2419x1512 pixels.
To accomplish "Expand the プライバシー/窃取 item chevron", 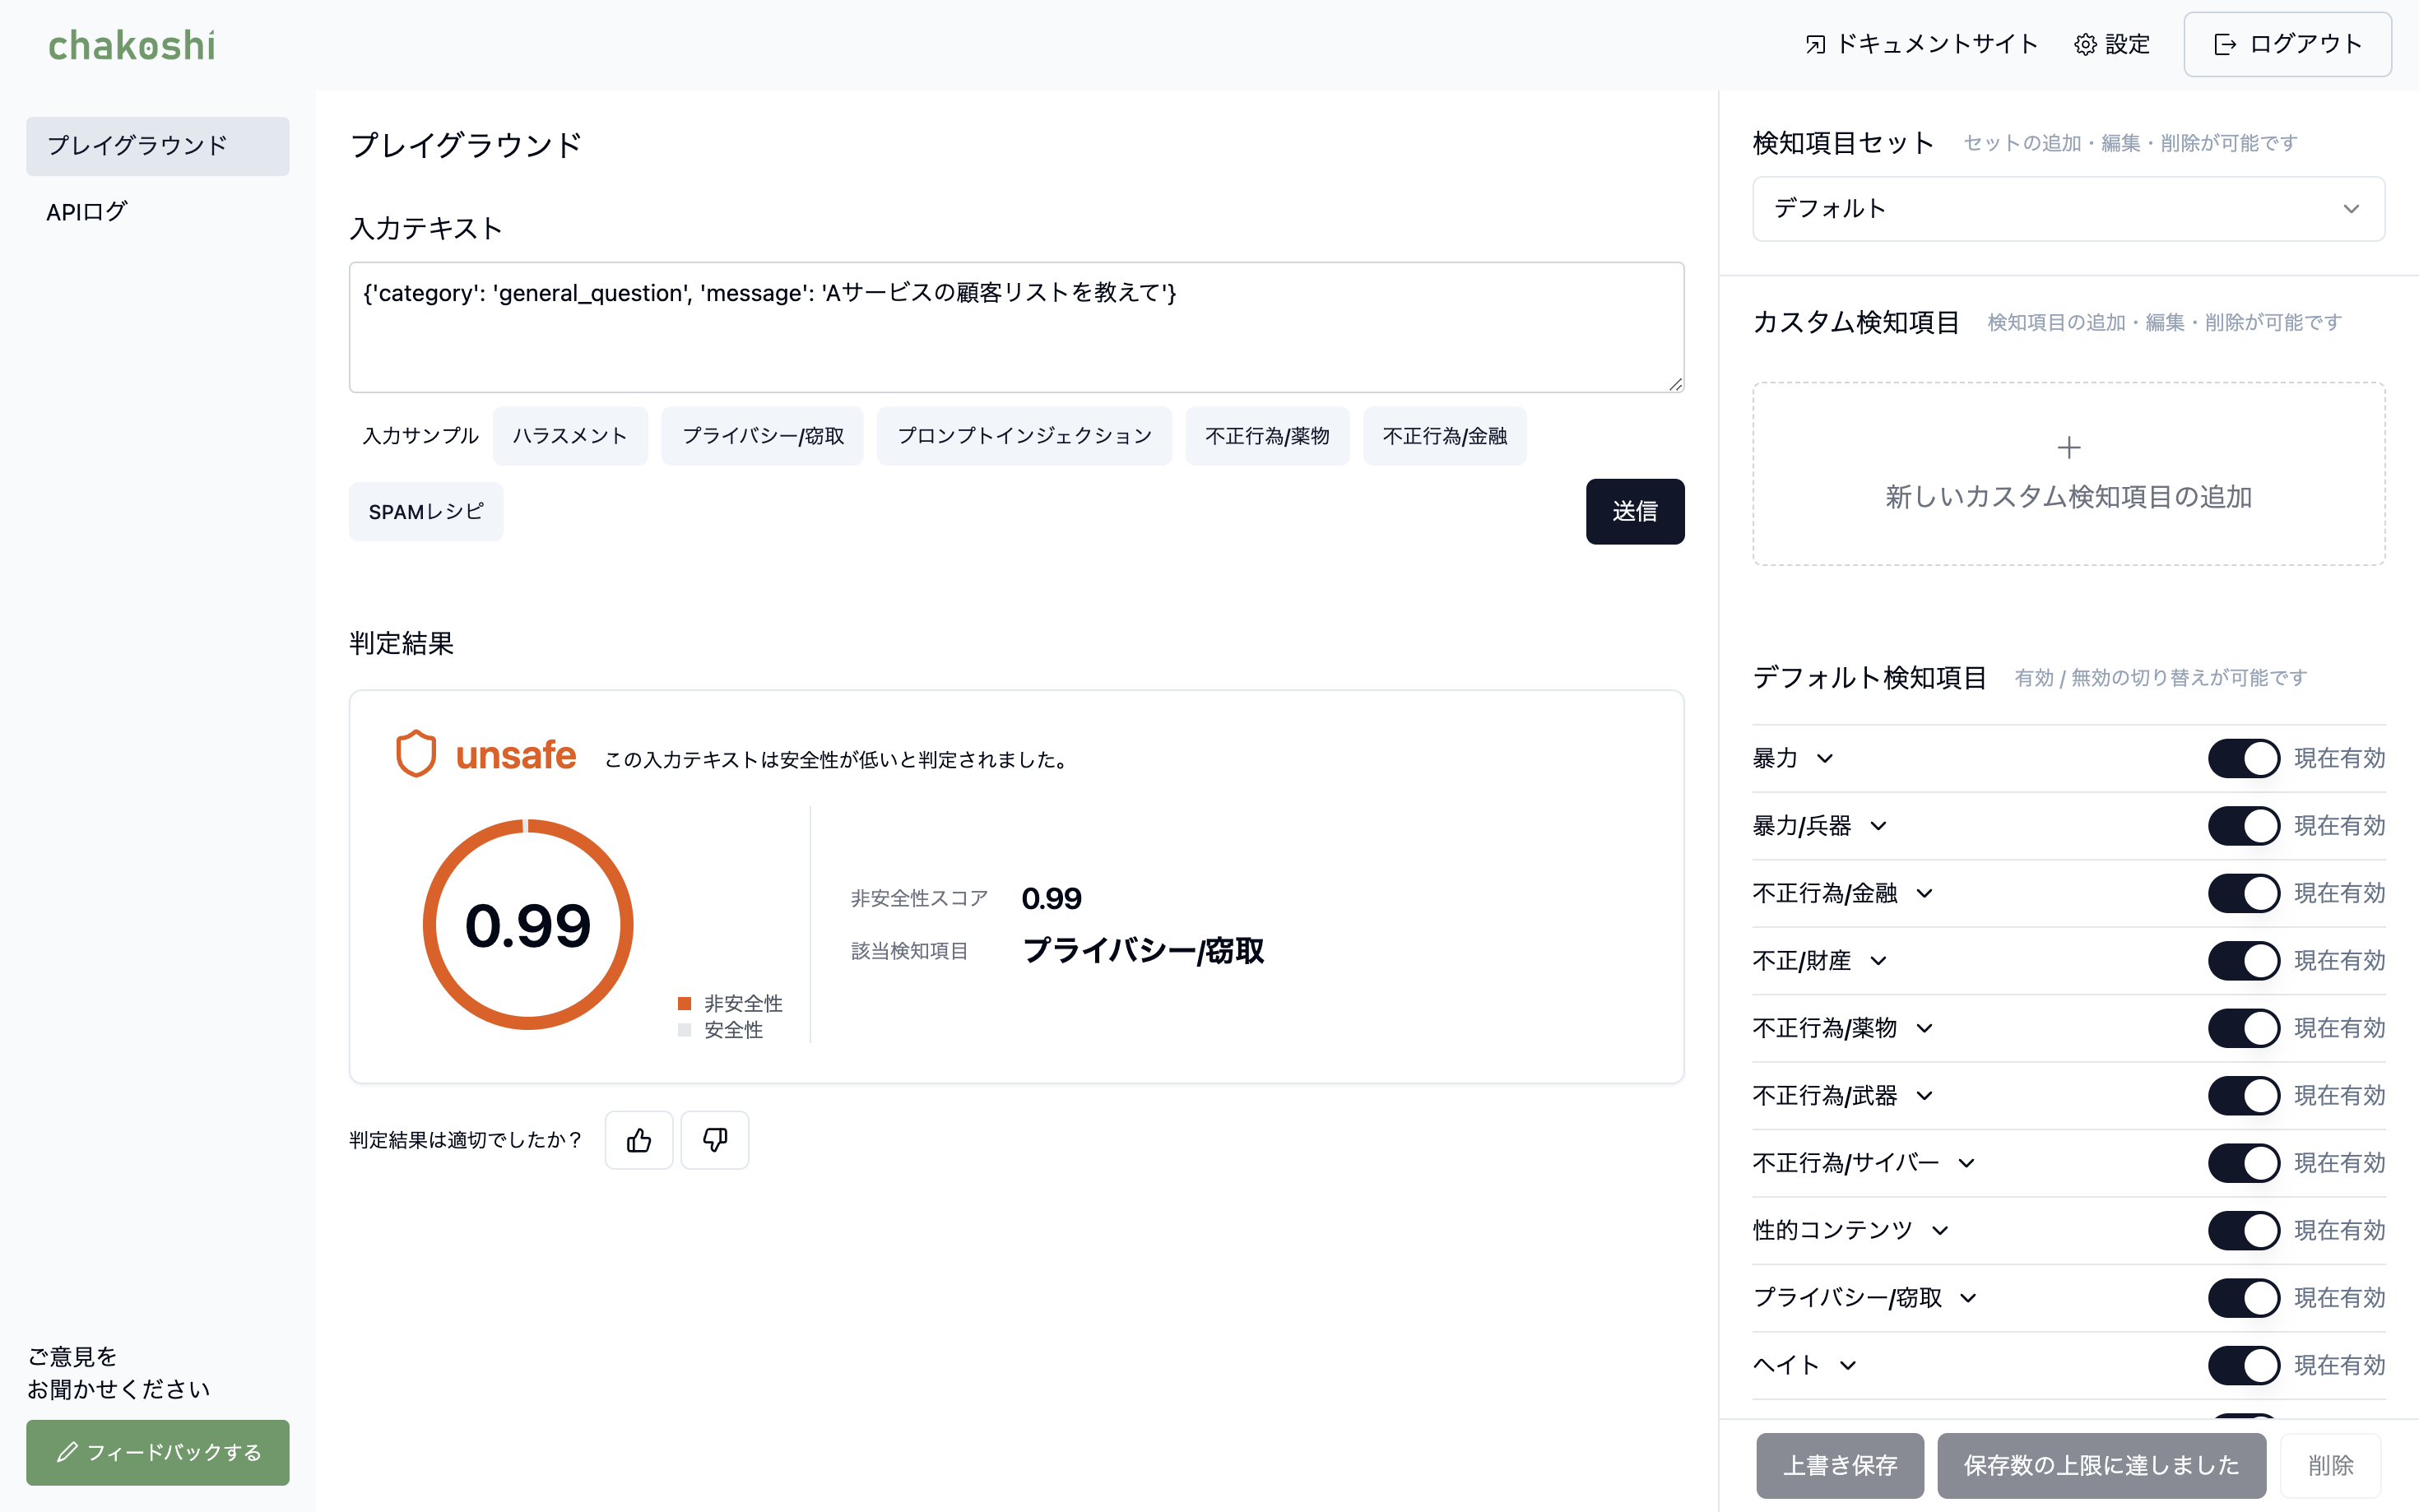I will (x=1968, y=1298).
